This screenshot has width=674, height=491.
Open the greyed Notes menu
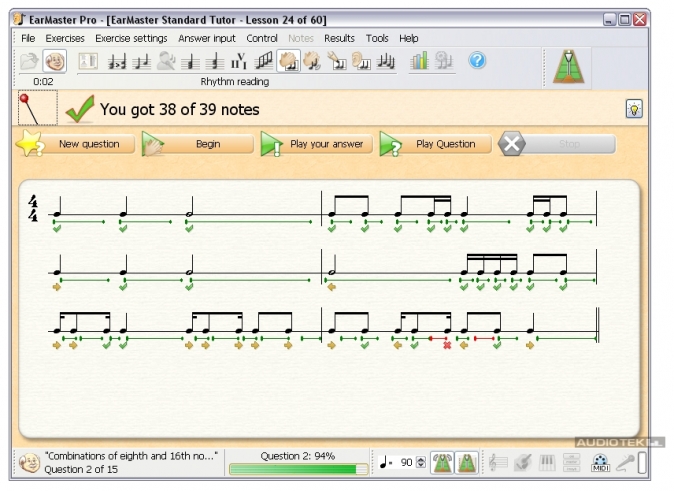[301, 38]
